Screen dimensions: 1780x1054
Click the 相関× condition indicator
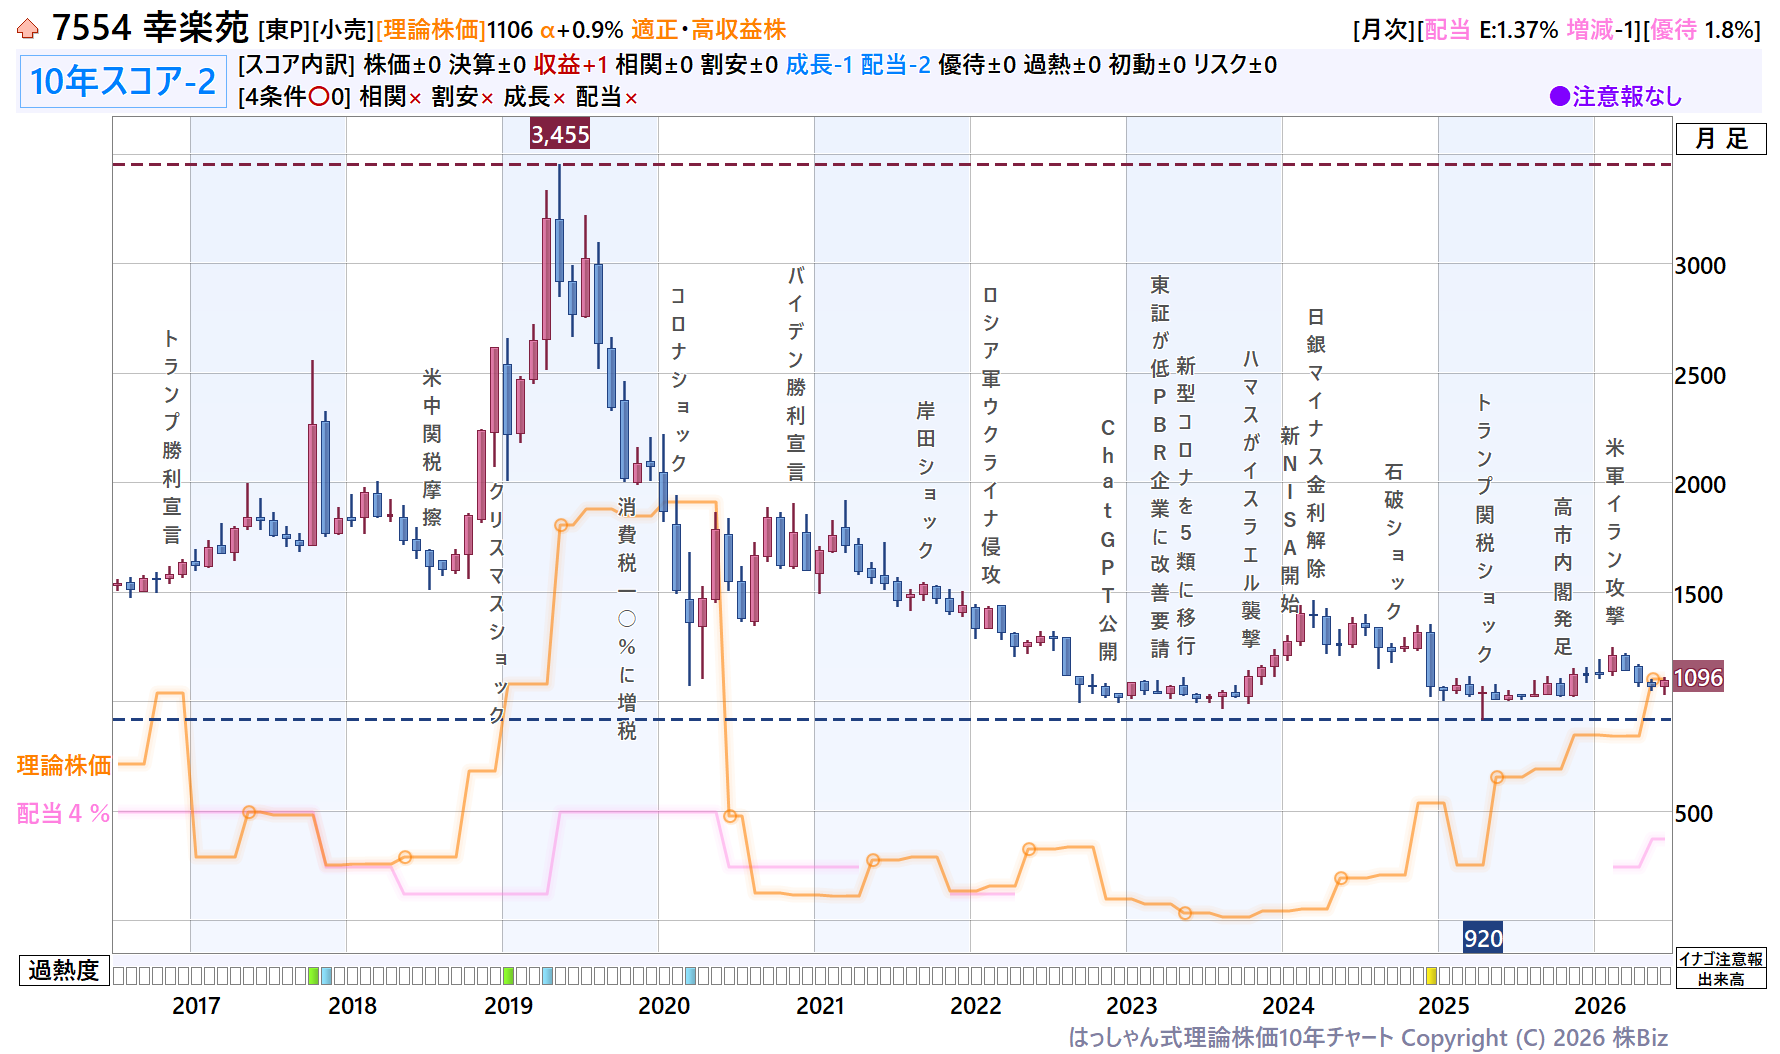point(390,97)
